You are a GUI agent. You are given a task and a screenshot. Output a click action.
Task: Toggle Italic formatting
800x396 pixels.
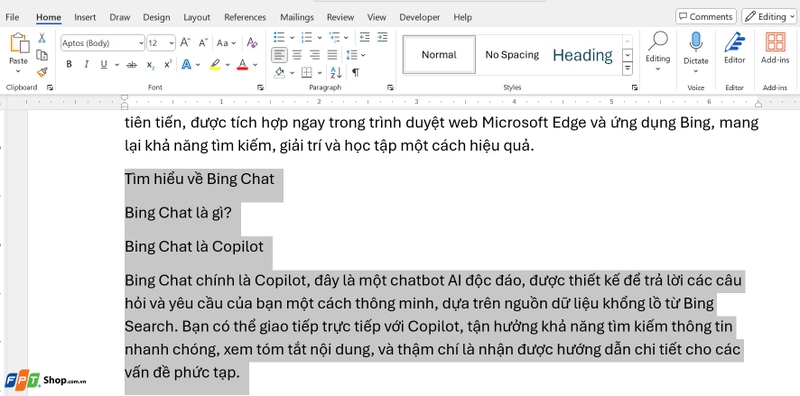[x=86, y=65]
